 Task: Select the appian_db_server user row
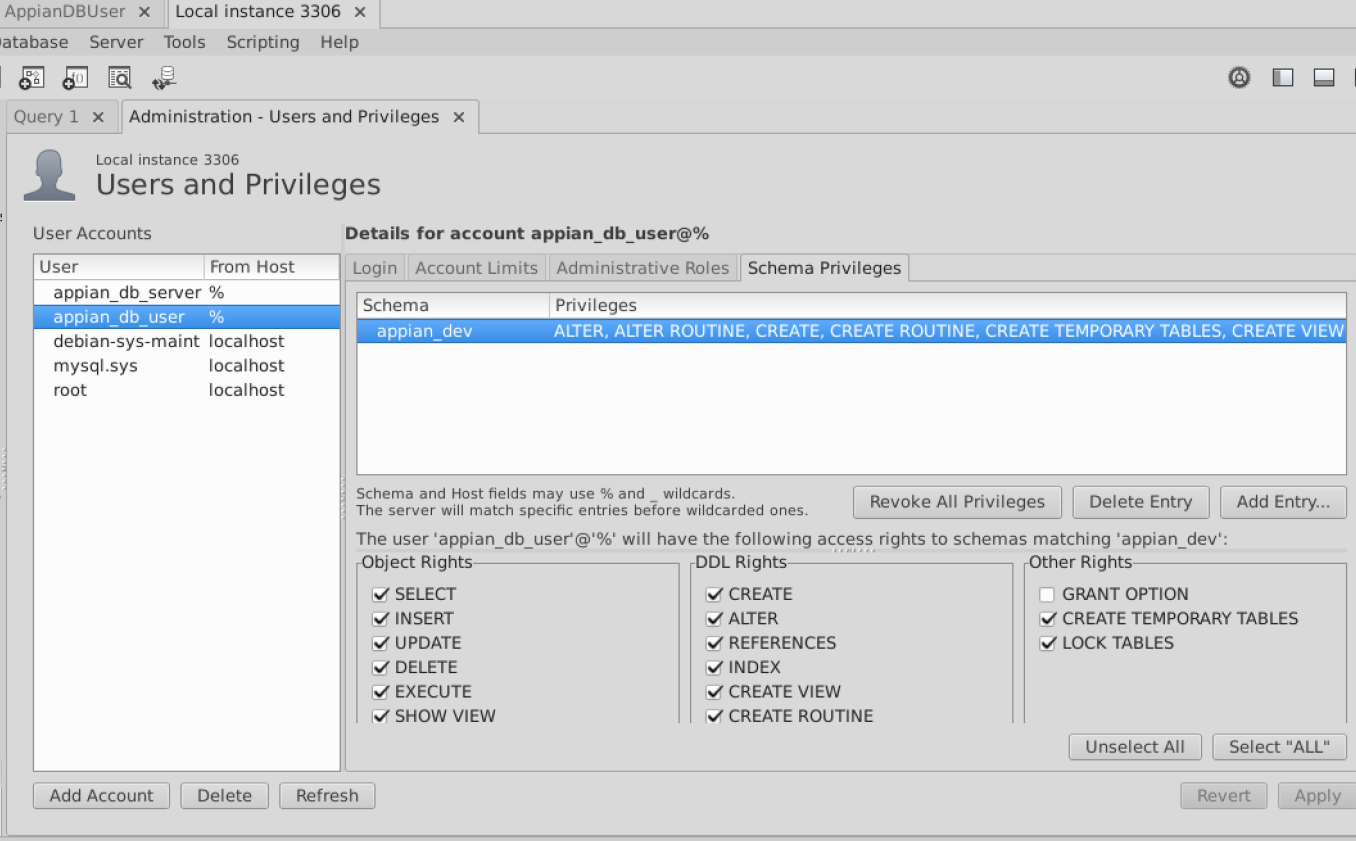point(187,293)
